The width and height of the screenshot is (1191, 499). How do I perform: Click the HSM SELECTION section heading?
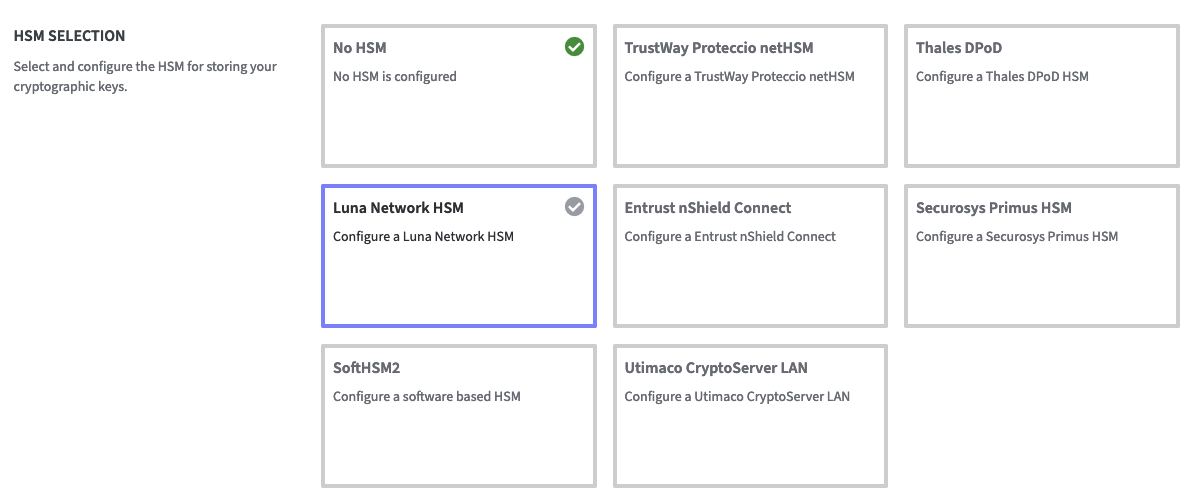coord(69,36)
